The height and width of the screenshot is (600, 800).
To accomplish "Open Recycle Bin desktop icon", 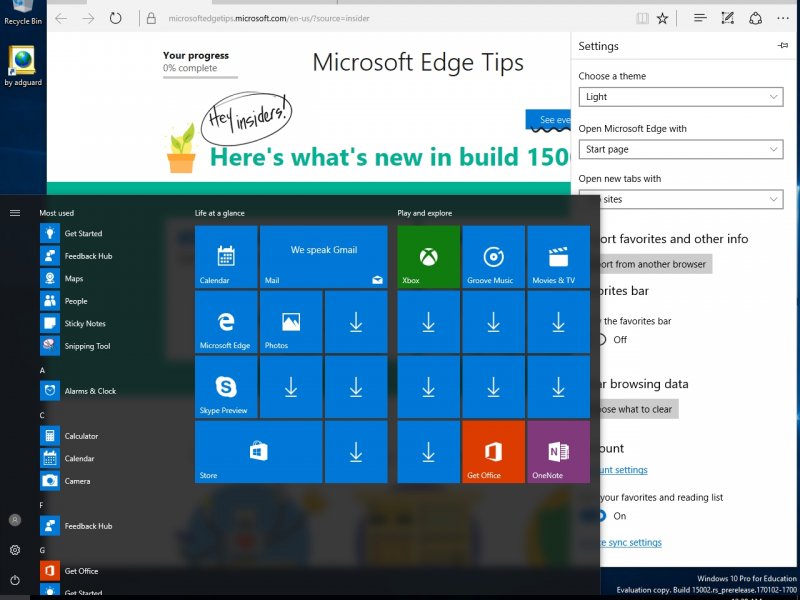I will pyautogui.click(x=22, y=13).
